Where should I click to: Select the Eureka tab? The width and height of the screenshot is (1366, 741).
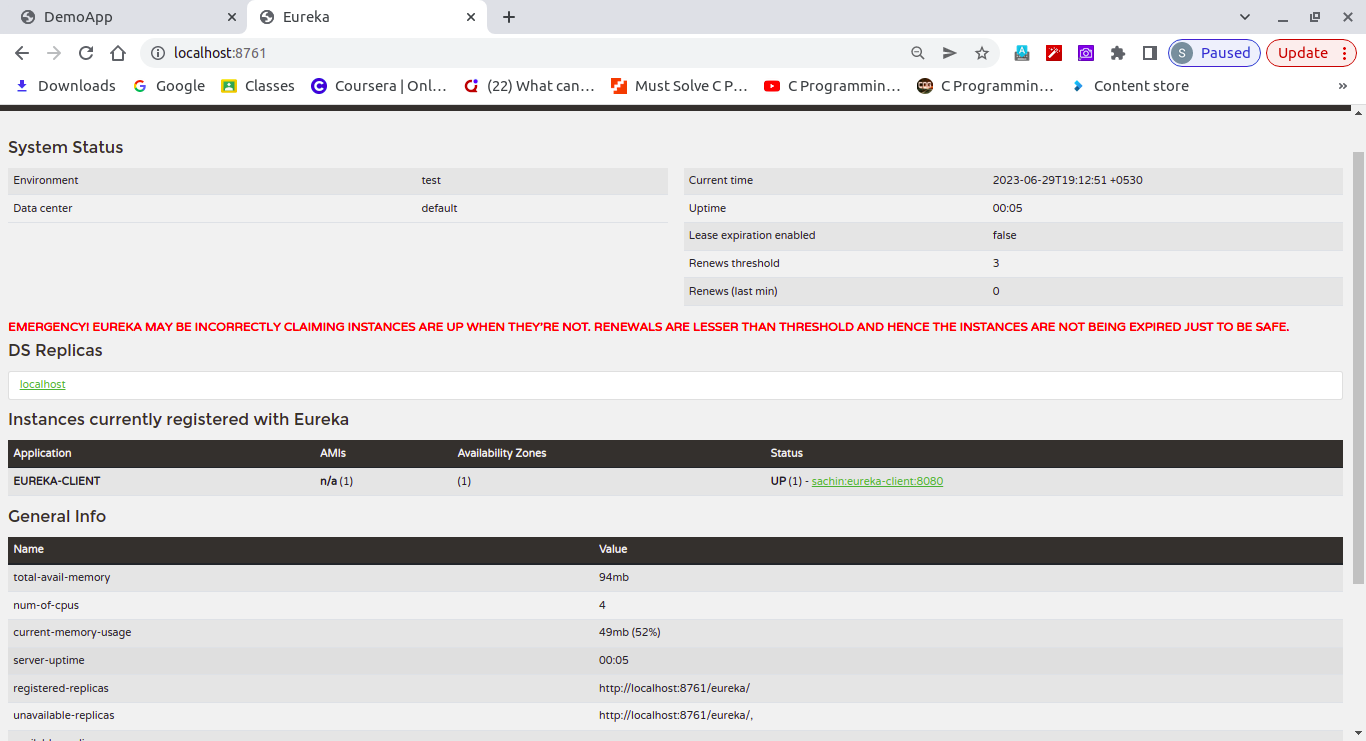point(350,16)
